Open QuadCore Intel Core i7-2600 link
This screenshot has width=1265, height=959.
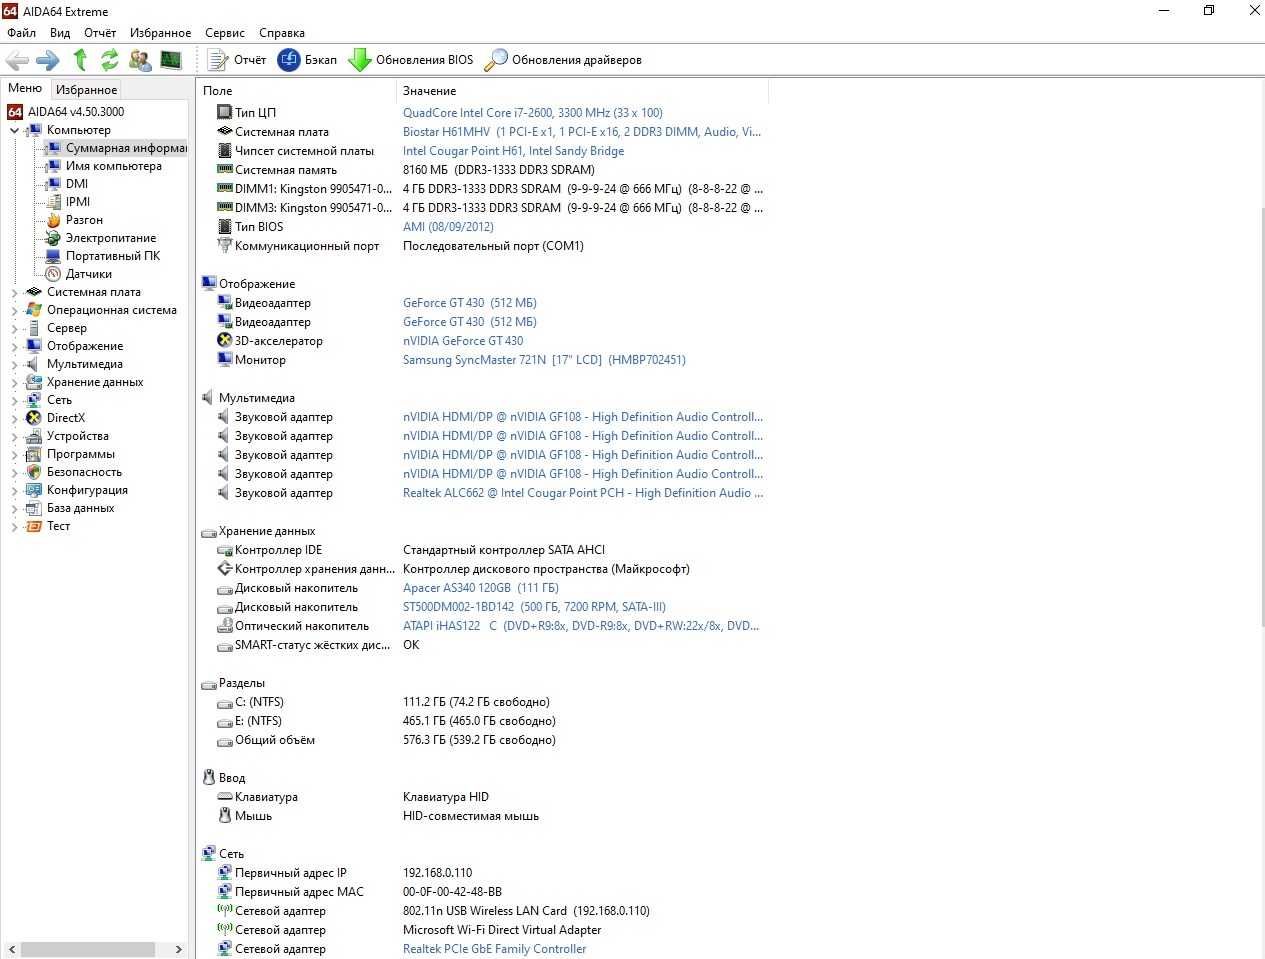[x=532, y=113]
